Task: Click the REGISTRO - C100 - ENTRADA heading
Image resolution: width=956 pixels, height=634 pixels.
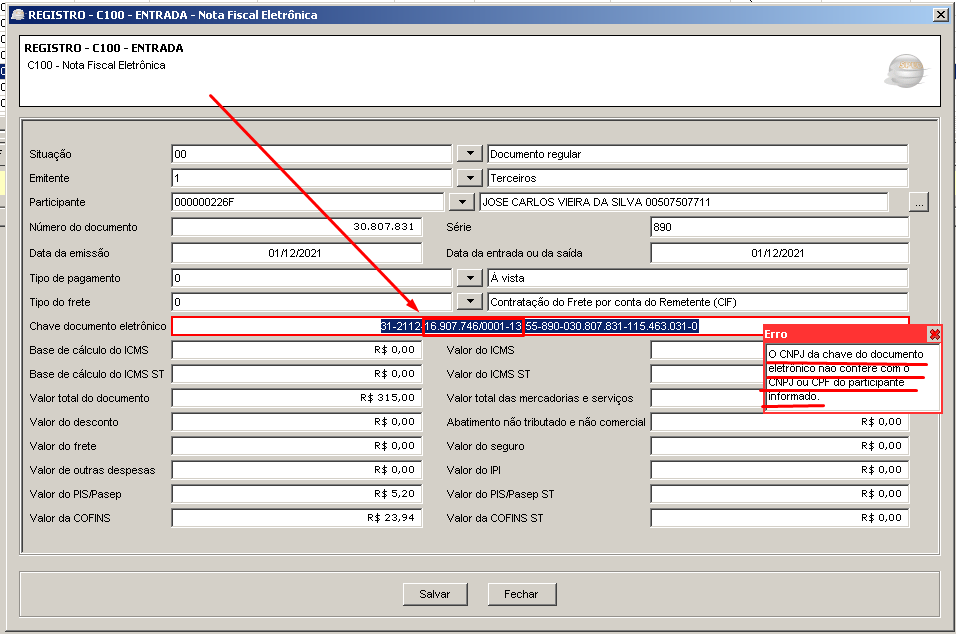Action: (x=104, y=48)
